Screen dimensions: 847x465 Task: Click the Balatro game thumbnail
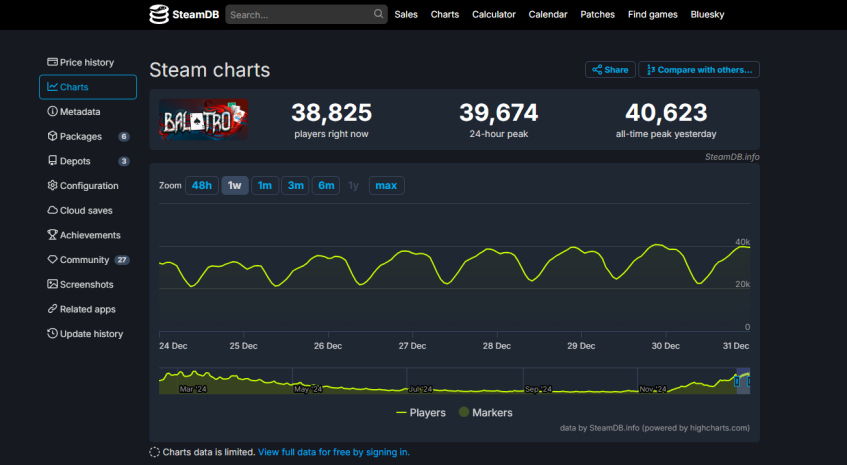pyautogui.click(x=204, y=119)
